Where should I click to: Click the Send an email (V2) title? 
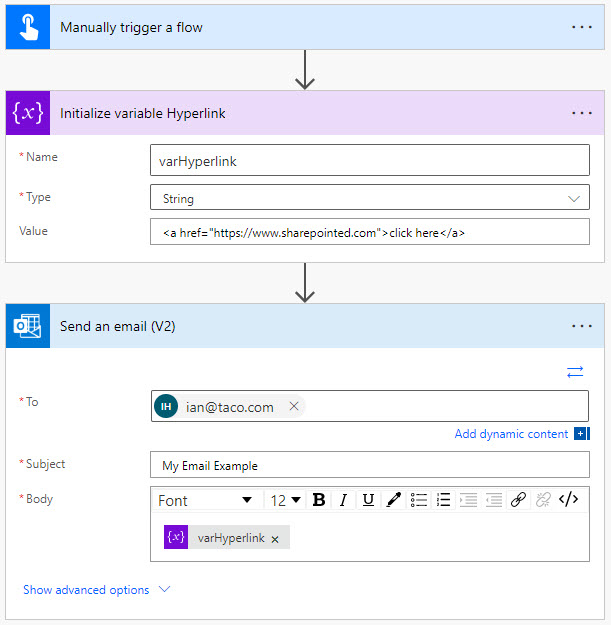[118, 326]
